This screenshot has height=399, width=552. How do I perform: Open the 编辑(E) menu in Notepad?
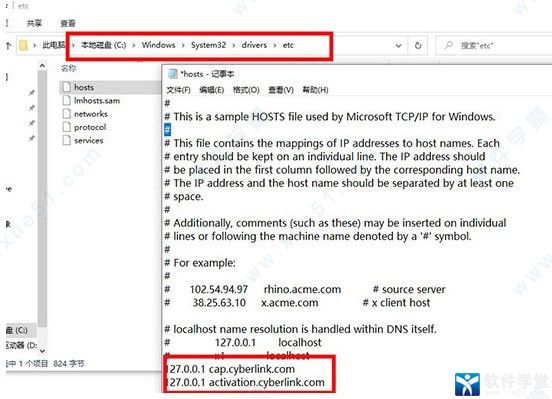coord(212,90)
